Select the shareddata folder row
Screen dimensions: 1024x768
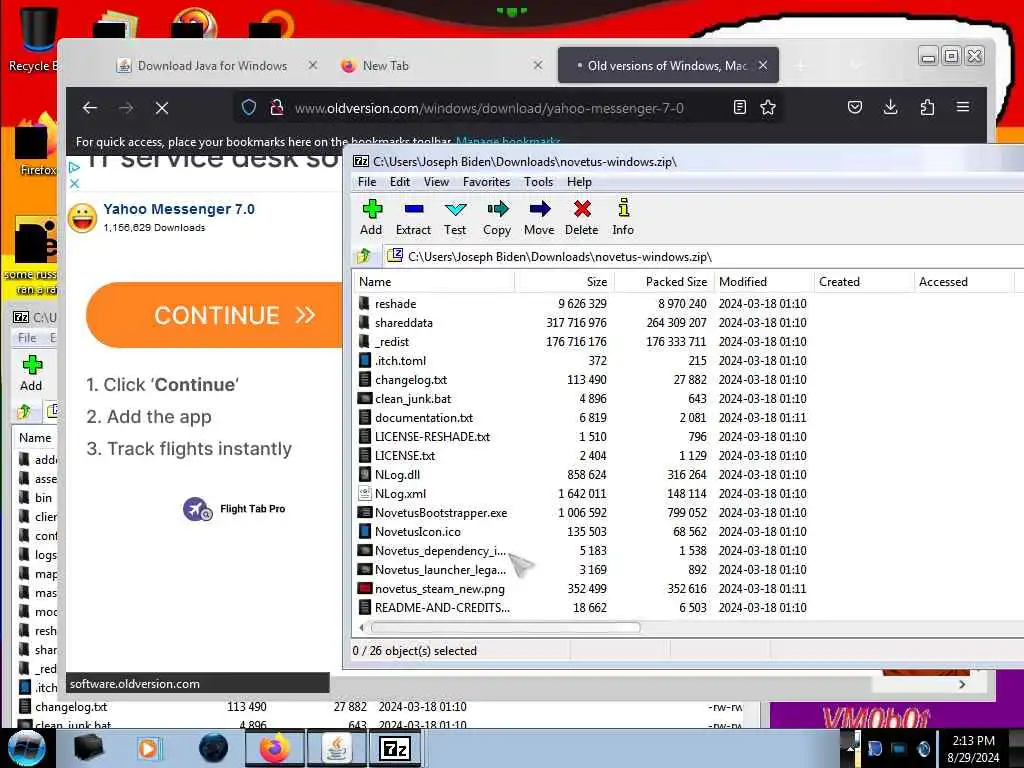point(583,323)
